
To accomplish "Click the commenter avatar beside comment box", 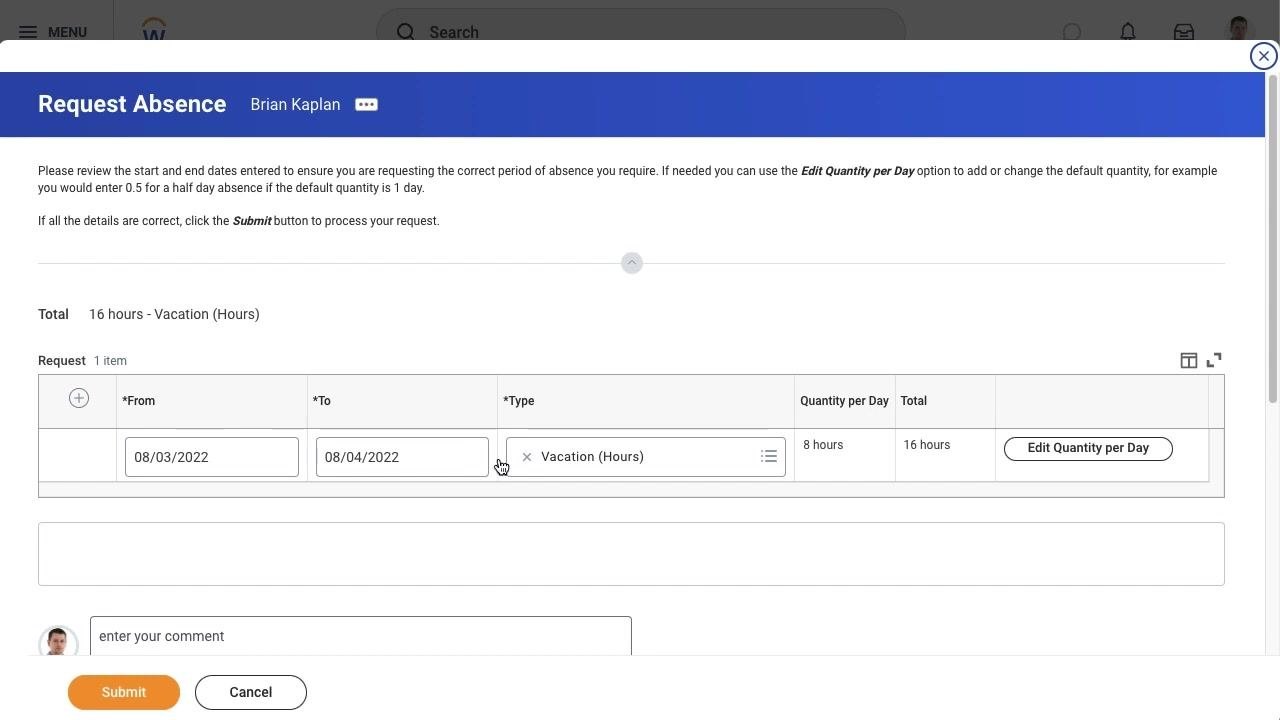I will [58, 641].
